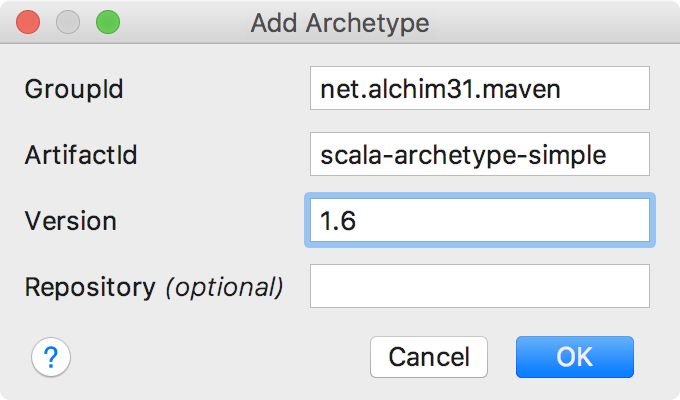Click the "Add Archetype" title bar text
The height and width of the screenshot is (400, 680).
(x=340, y=22)
